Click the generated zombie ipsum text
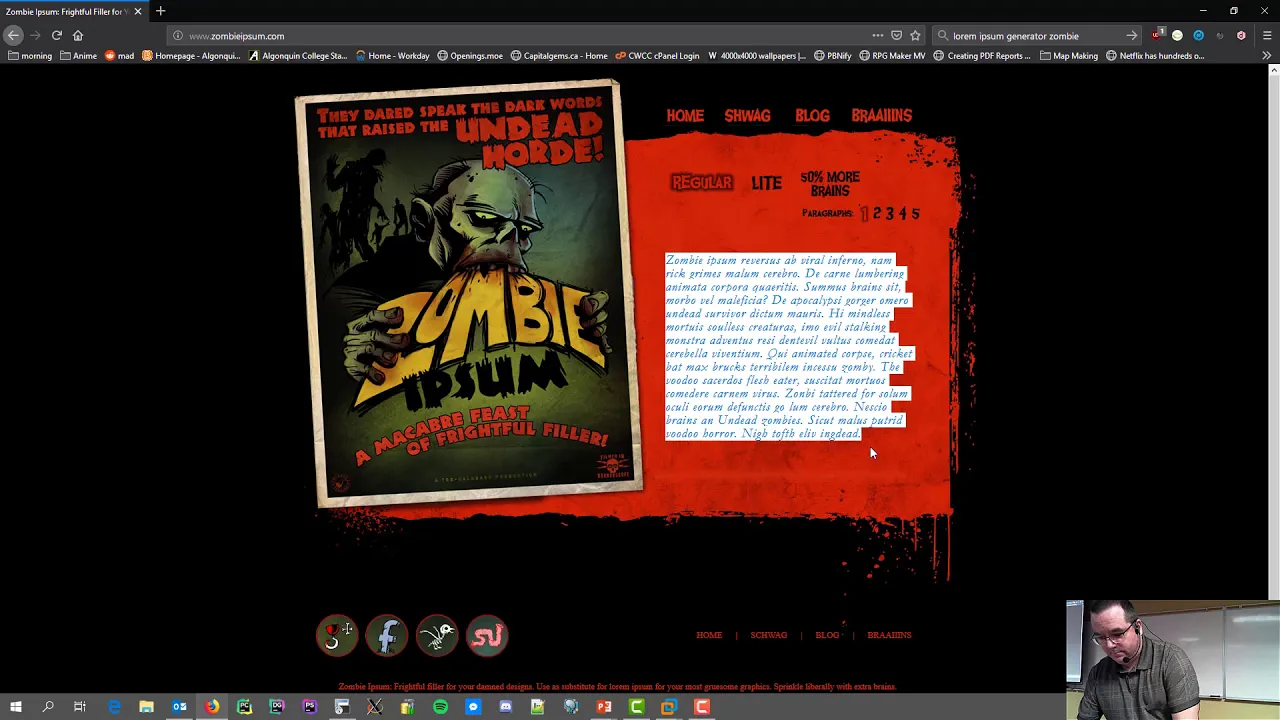 788,347
